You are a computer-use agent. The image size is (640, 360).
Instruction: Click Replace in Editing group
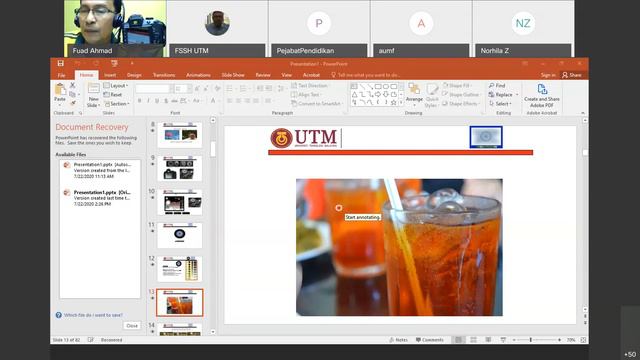click(503, 95)
